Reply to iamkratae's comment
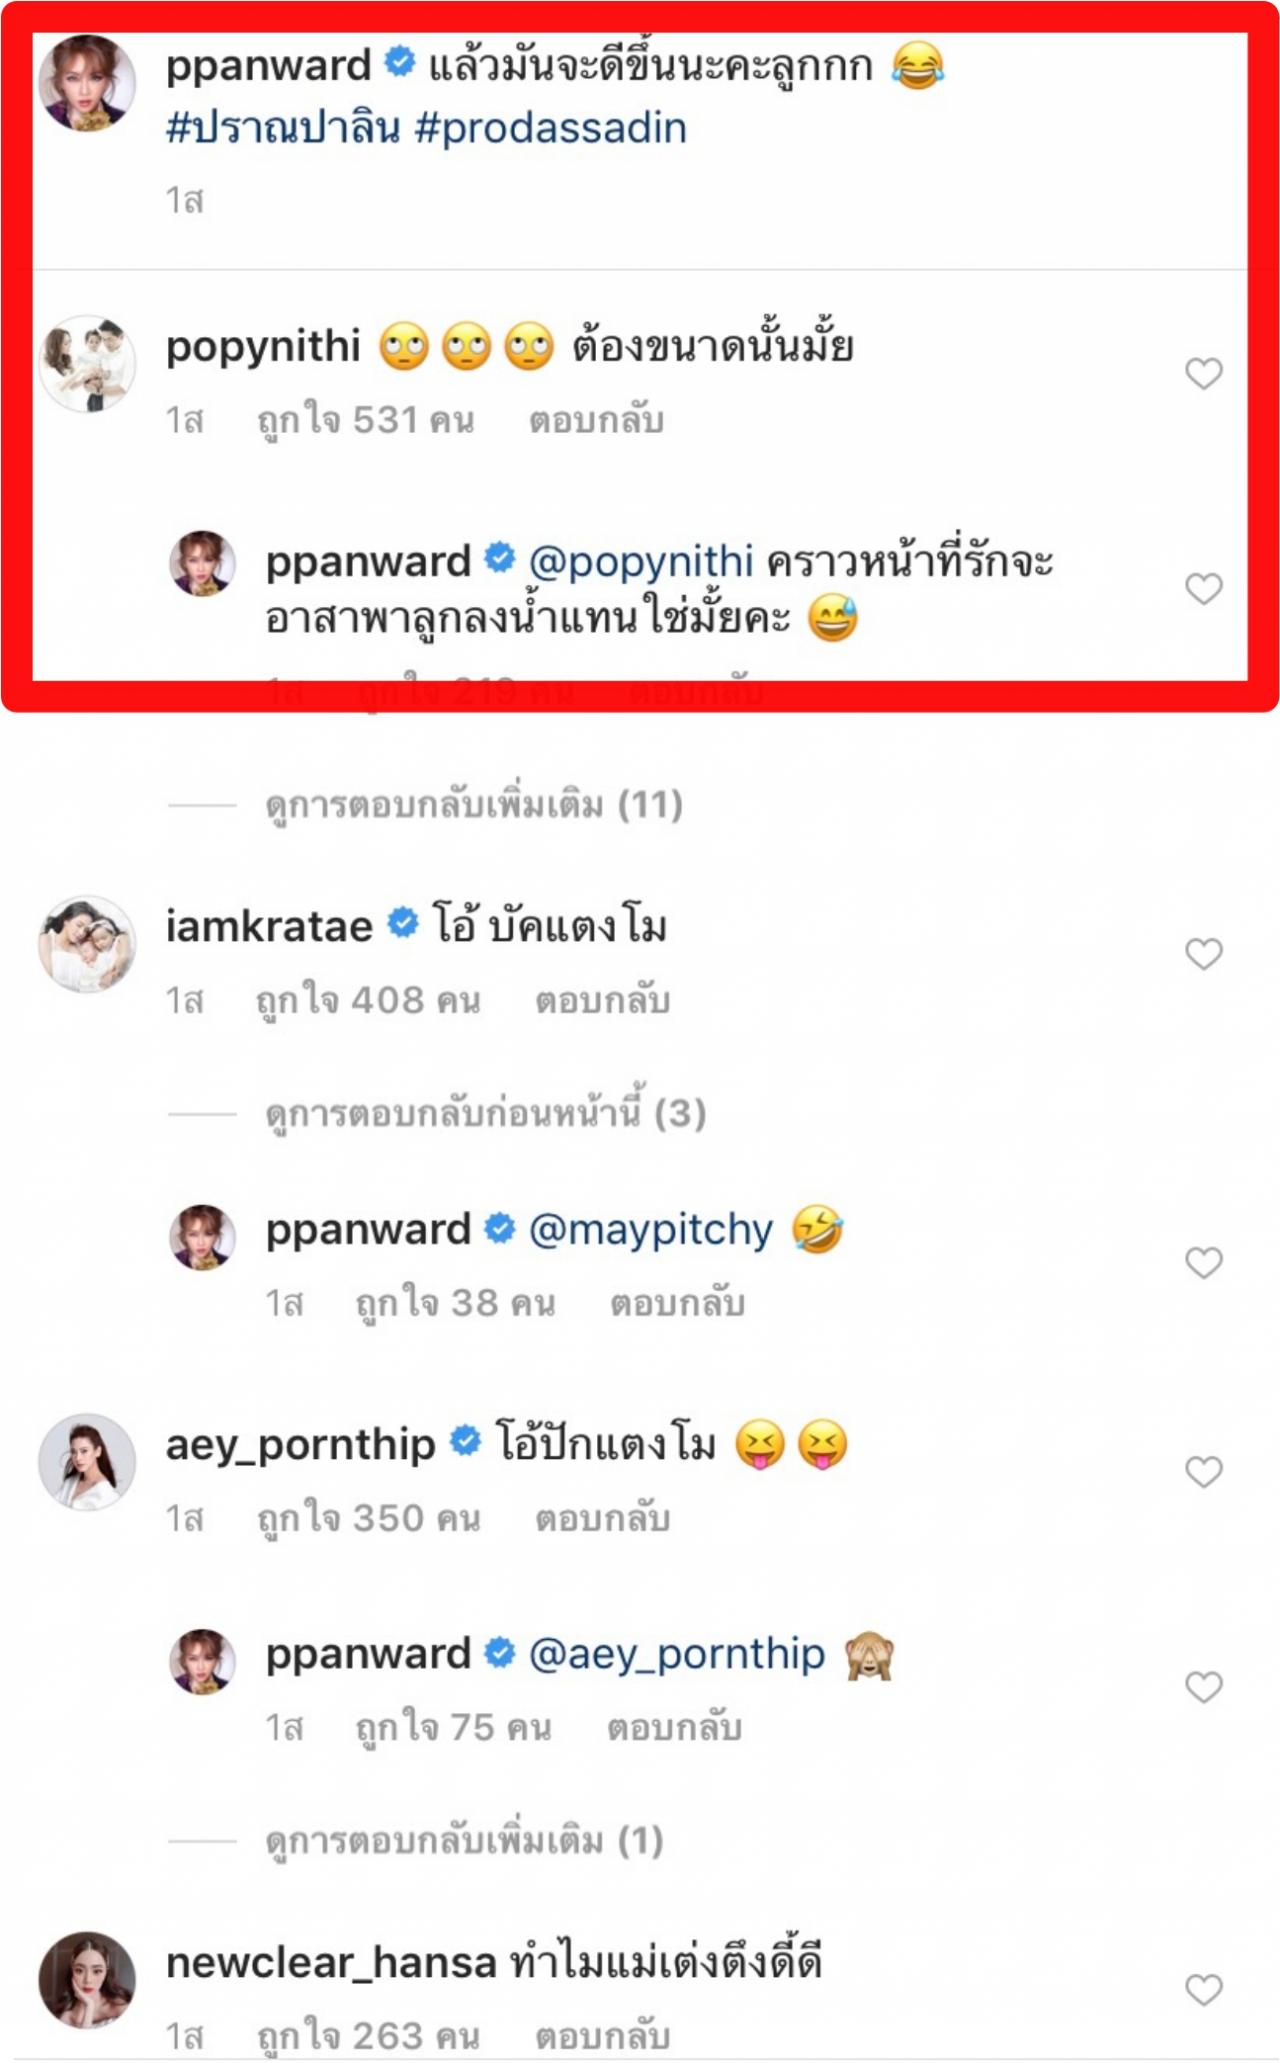 pyautogui.click(x=602, y=1001)
